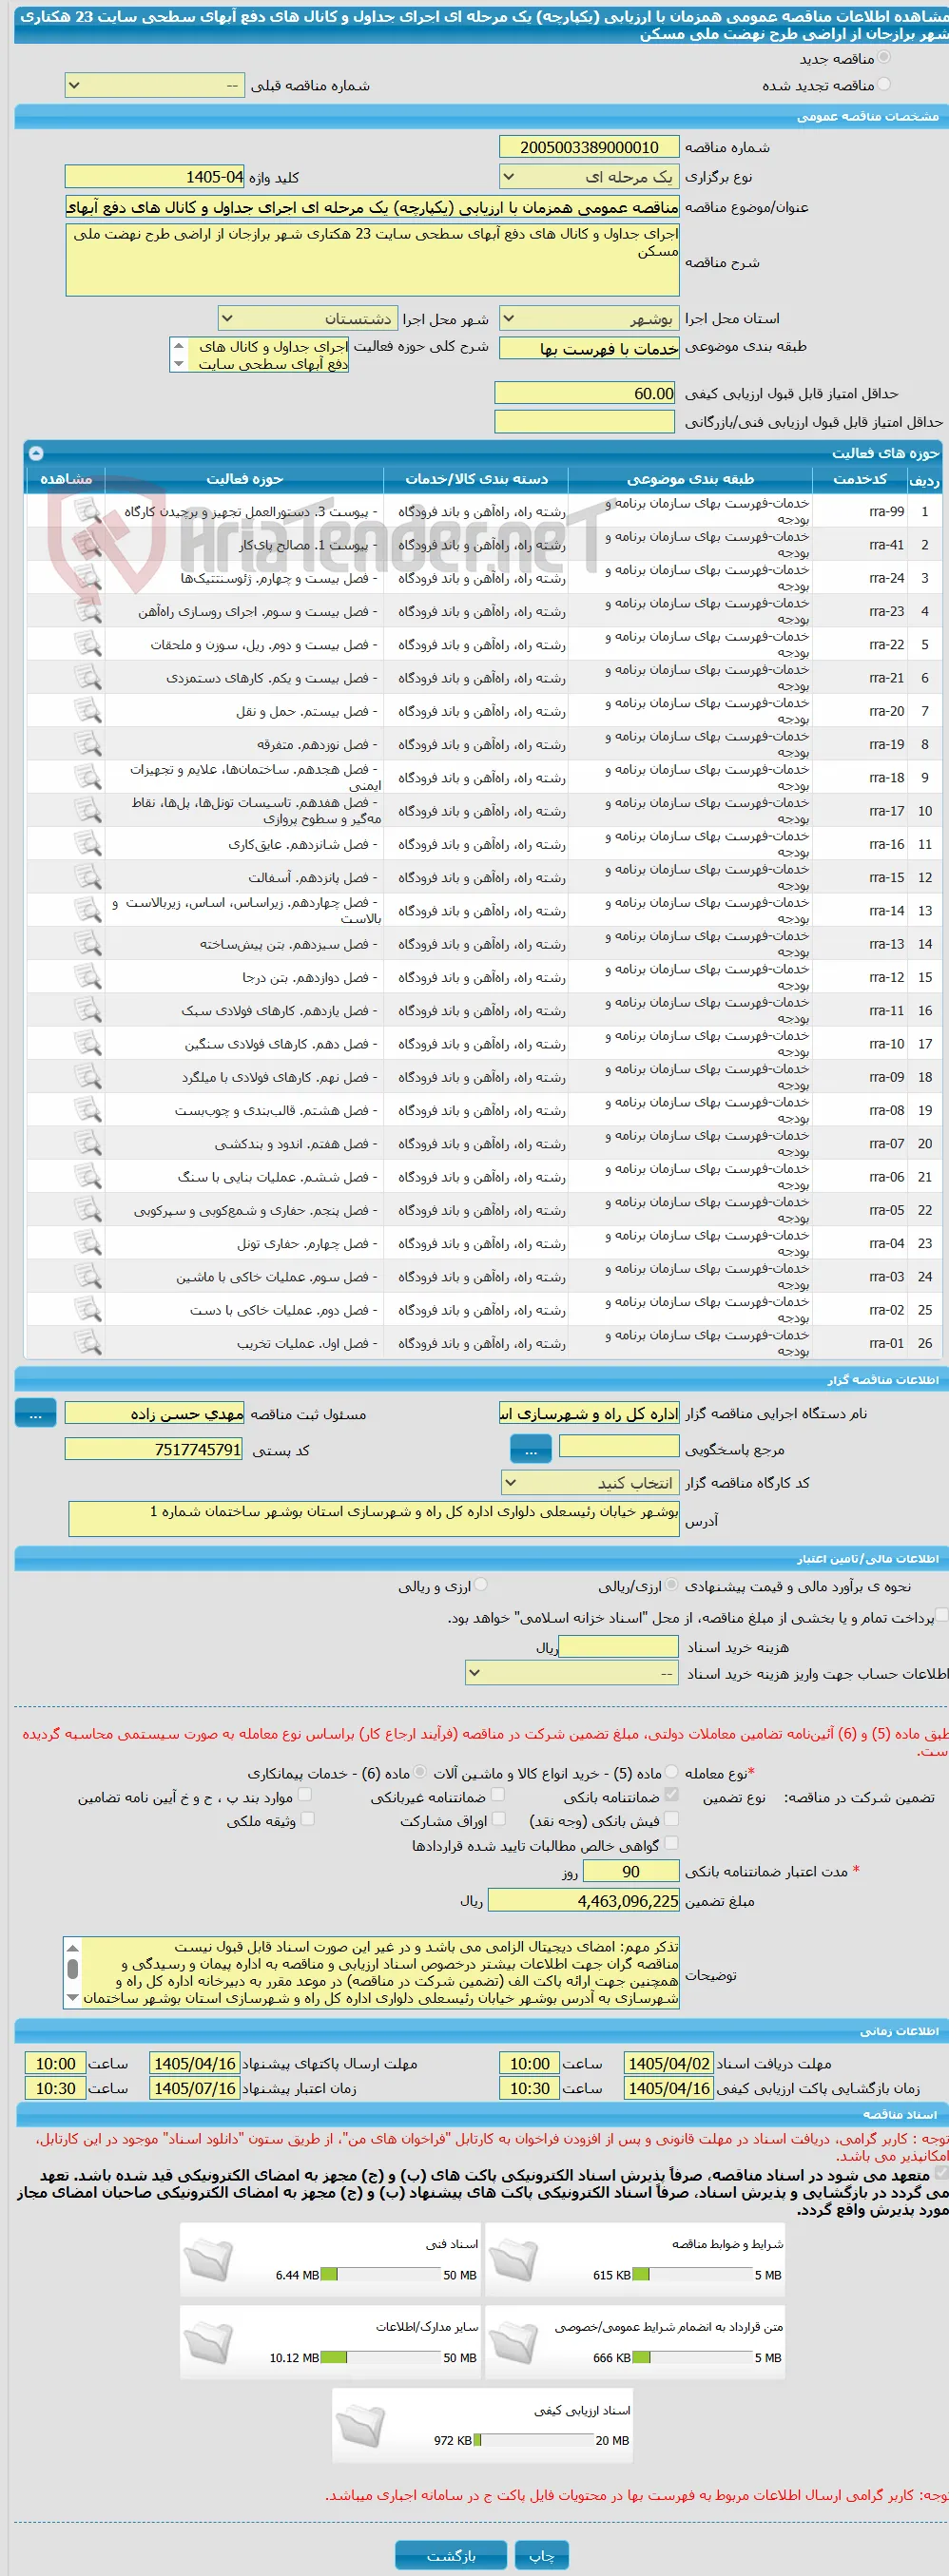Open view icon for row rra-13

tap(88, 943)
